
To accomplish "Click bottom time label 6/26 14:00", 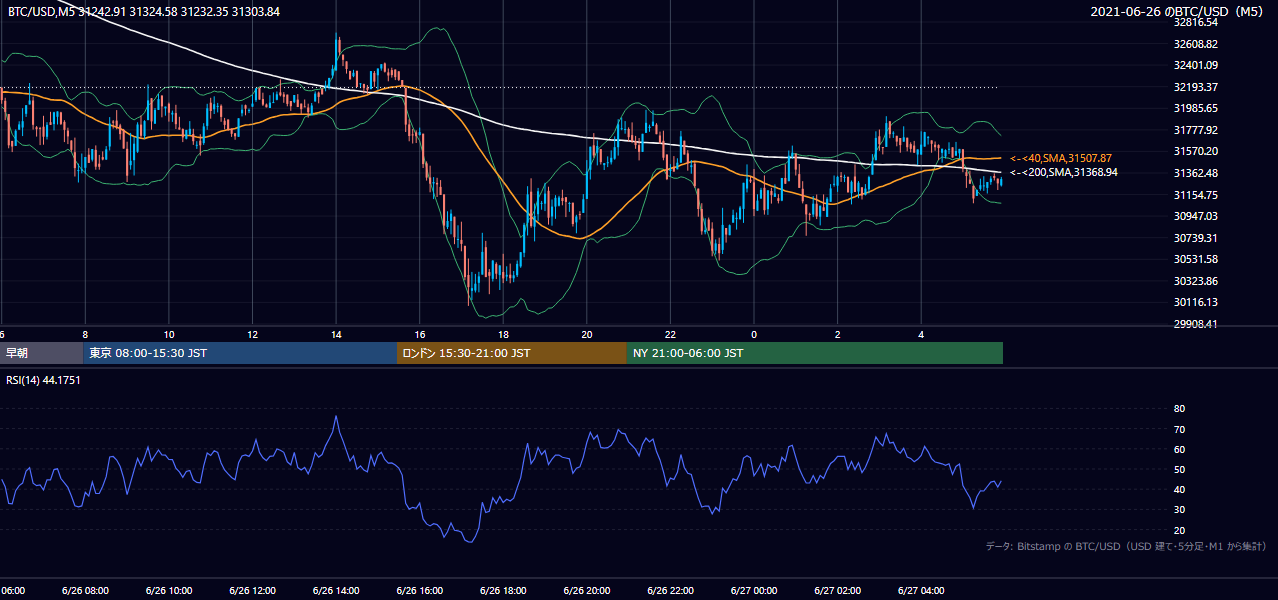I will (335, 591).
